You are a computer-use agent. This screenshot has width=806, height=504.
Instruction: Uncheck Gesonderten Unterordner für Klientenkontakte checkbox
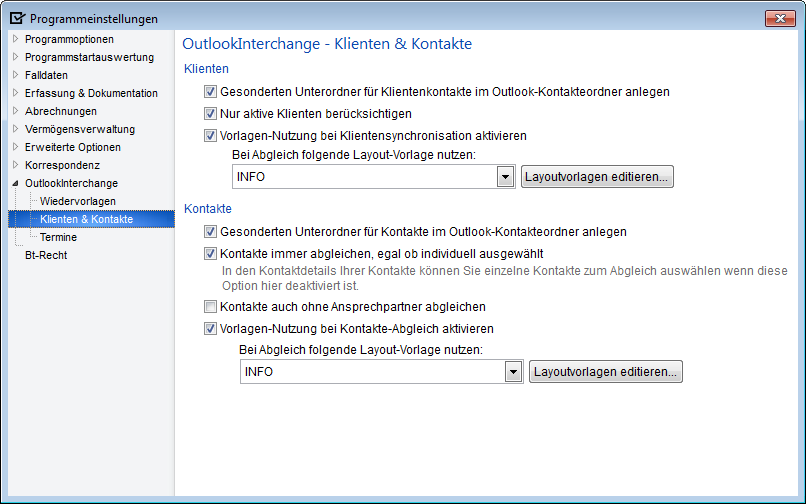pyautogui.click(x=210, y=92)
